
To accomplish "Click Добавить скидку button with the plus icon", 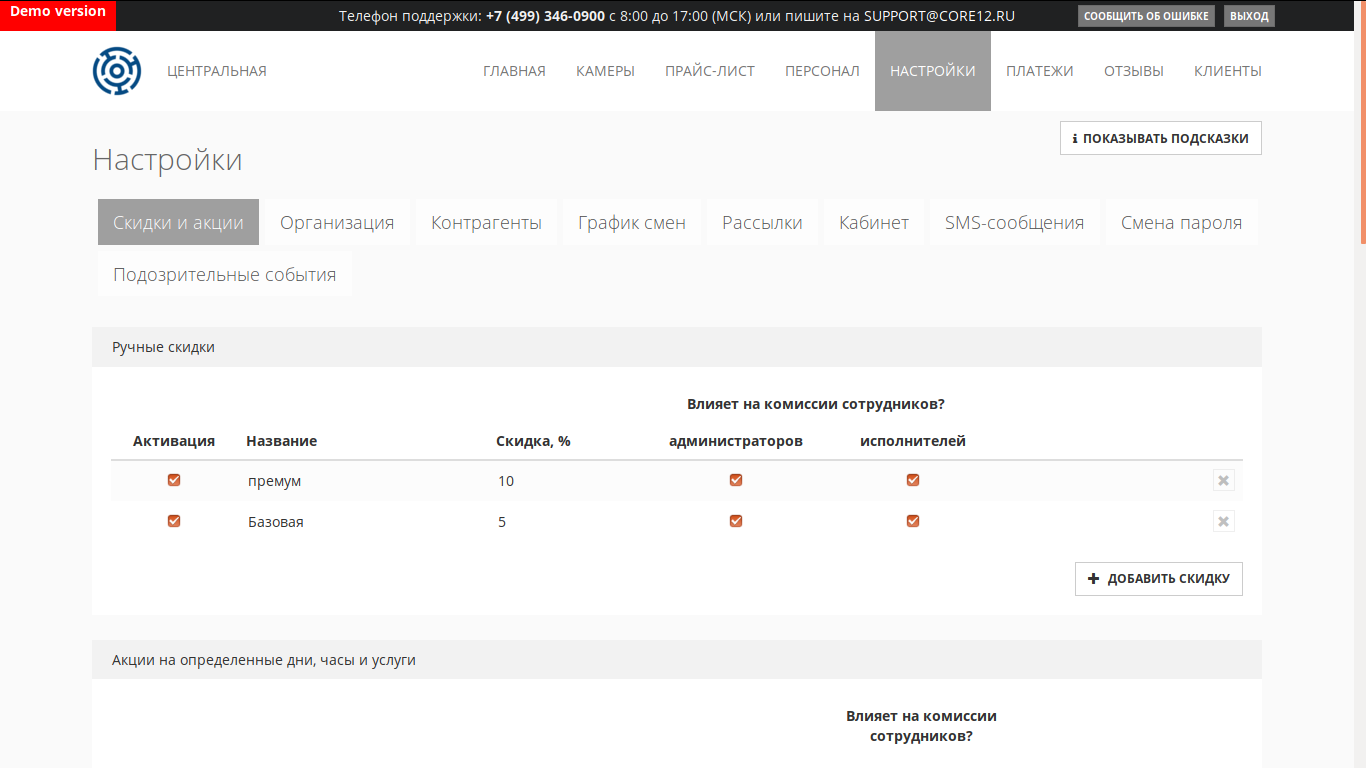I will [x=1159, y=579].
